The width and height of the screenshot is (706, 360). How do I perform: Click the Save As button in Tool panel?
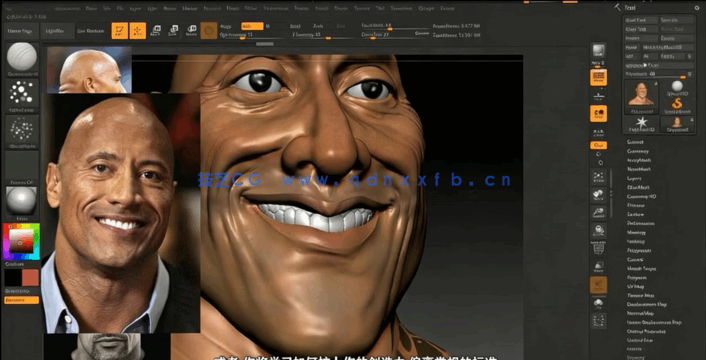click(677, 20)
